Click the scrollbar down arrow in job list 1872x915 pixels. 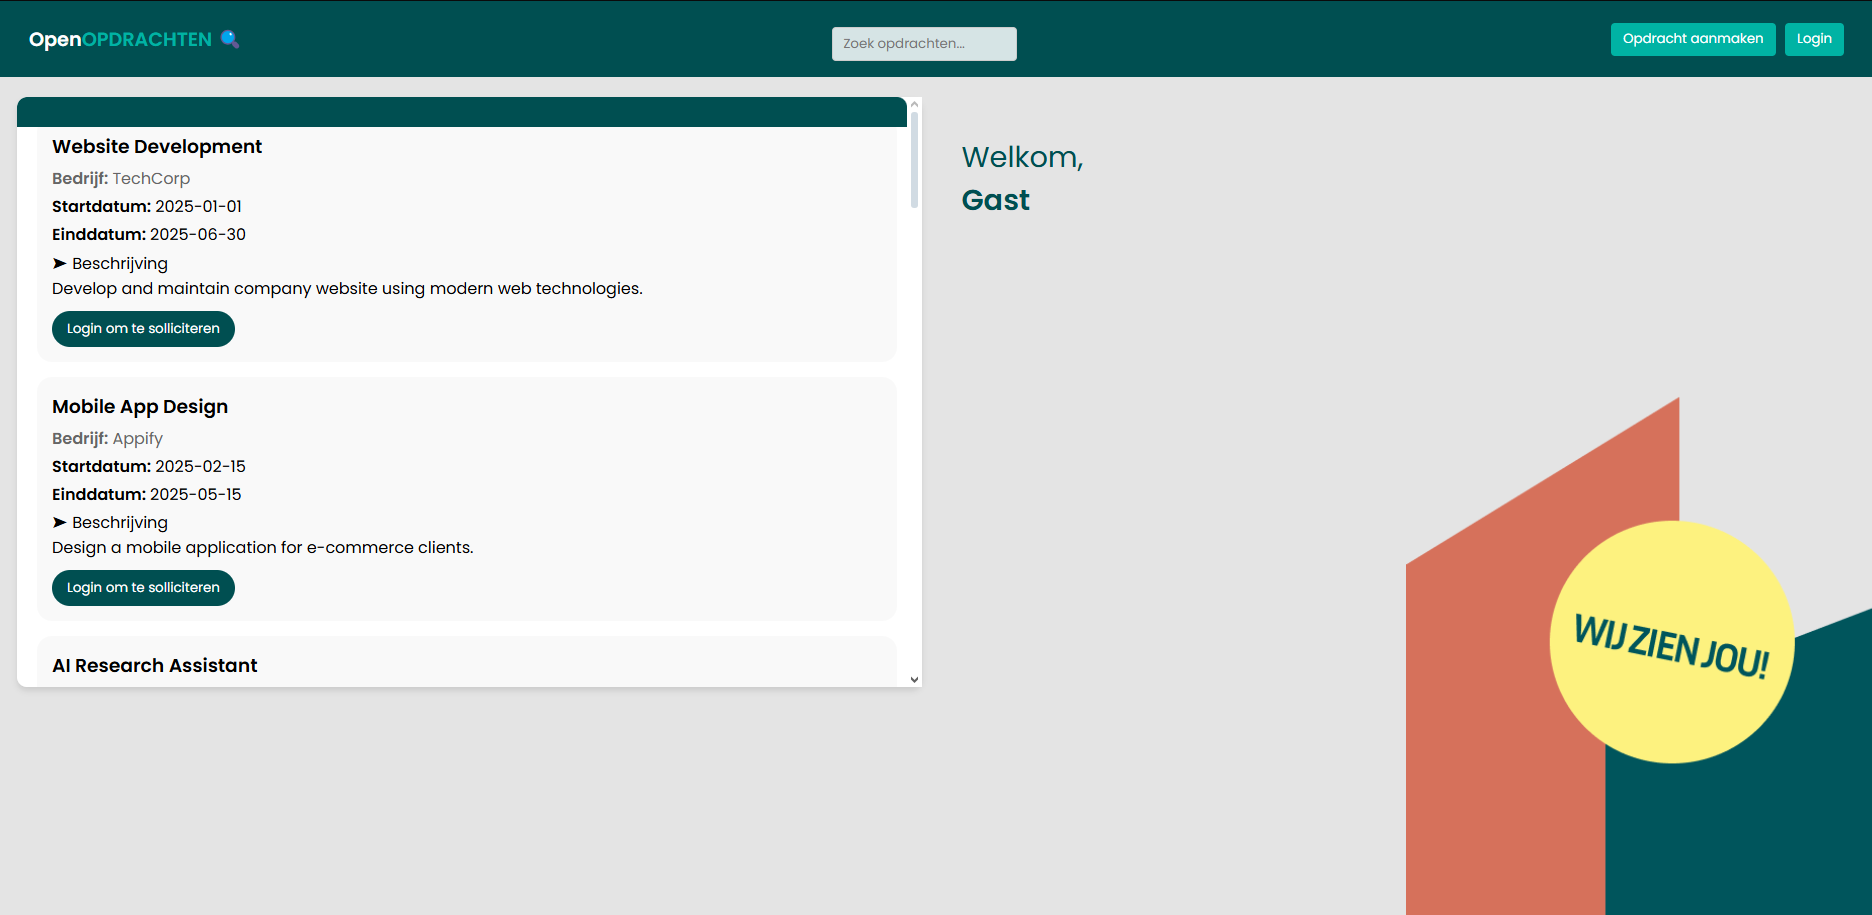pyautogui.click(x=914, y=680)
